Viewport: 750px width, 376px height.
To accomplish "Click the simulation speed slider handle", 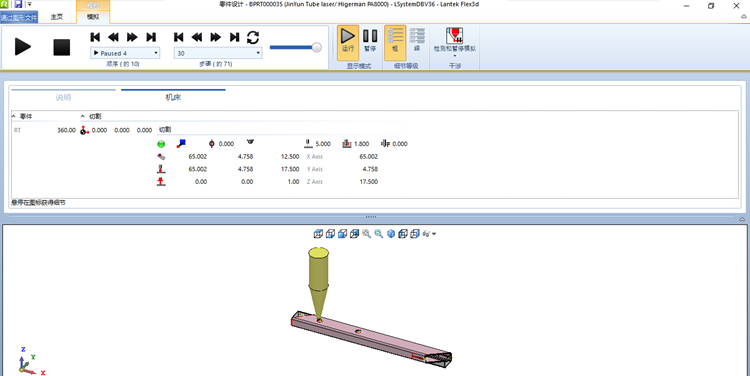I will (316, 47).
